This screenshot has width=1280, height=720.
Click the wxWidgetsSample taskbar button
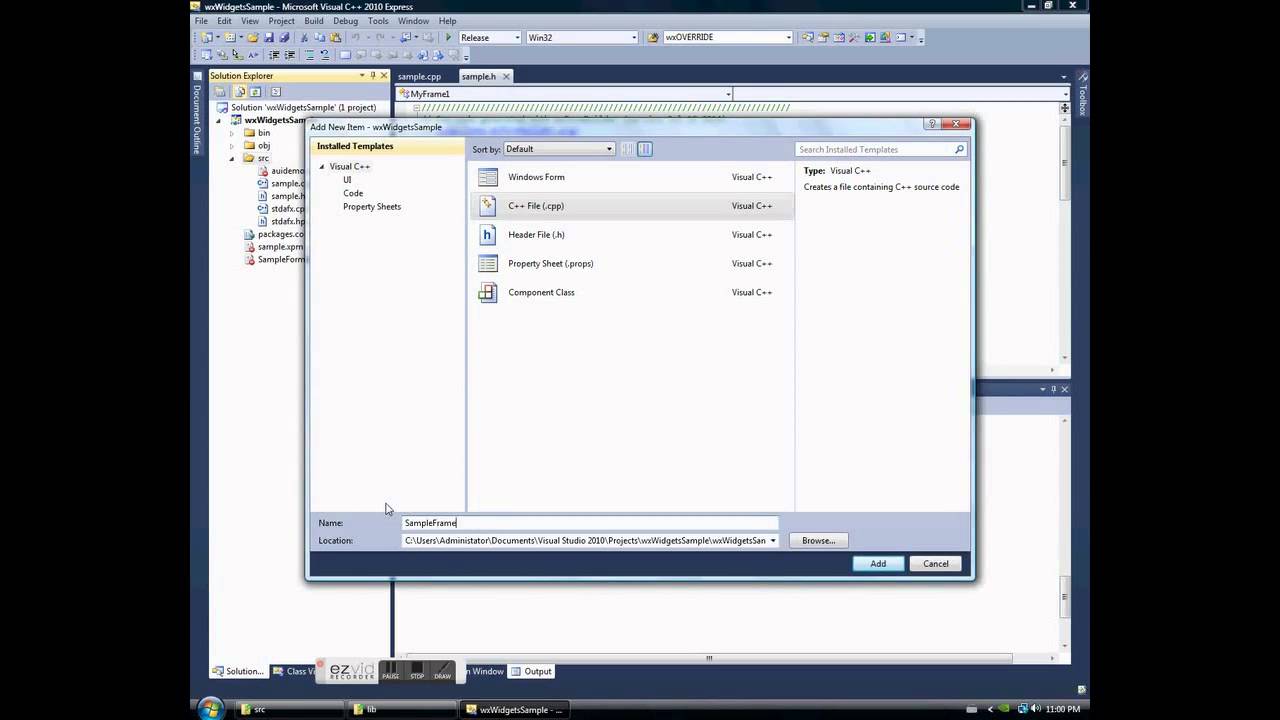tap(517, 709)
